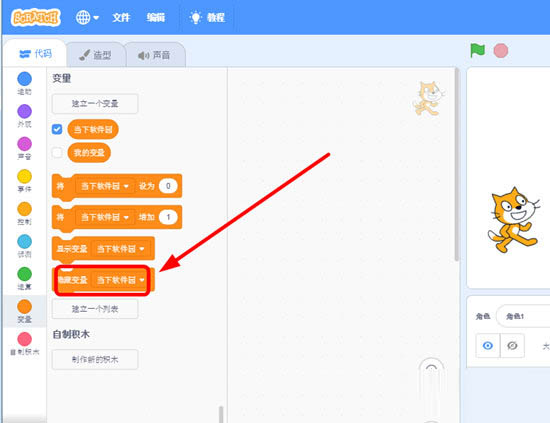Stop the project with red stop button
The height and width of the screenshot is (423, 550).
click(x=501, y=51)
